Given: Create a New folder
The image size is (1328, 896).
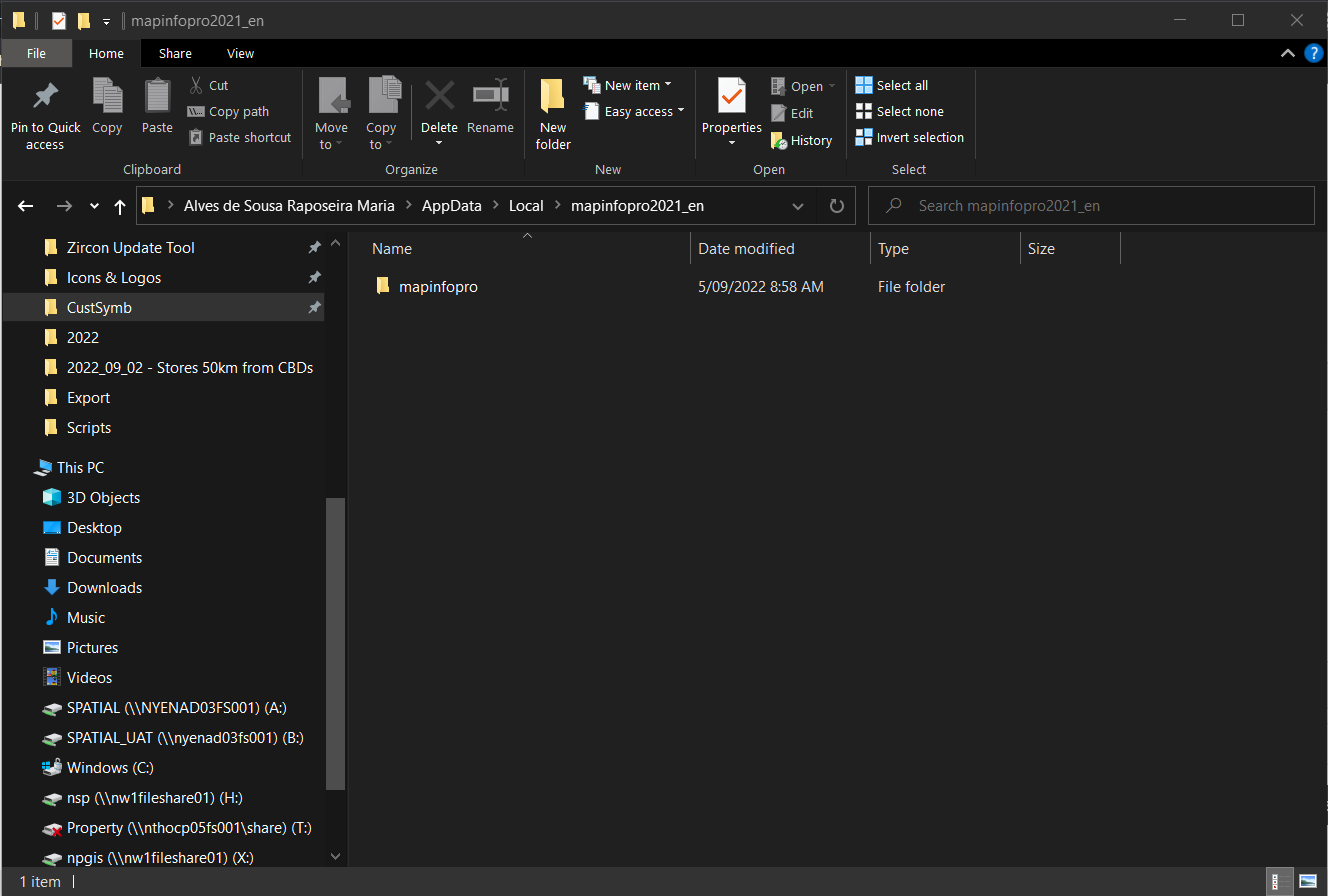Looking at the screenshot, I should [553, 115].
